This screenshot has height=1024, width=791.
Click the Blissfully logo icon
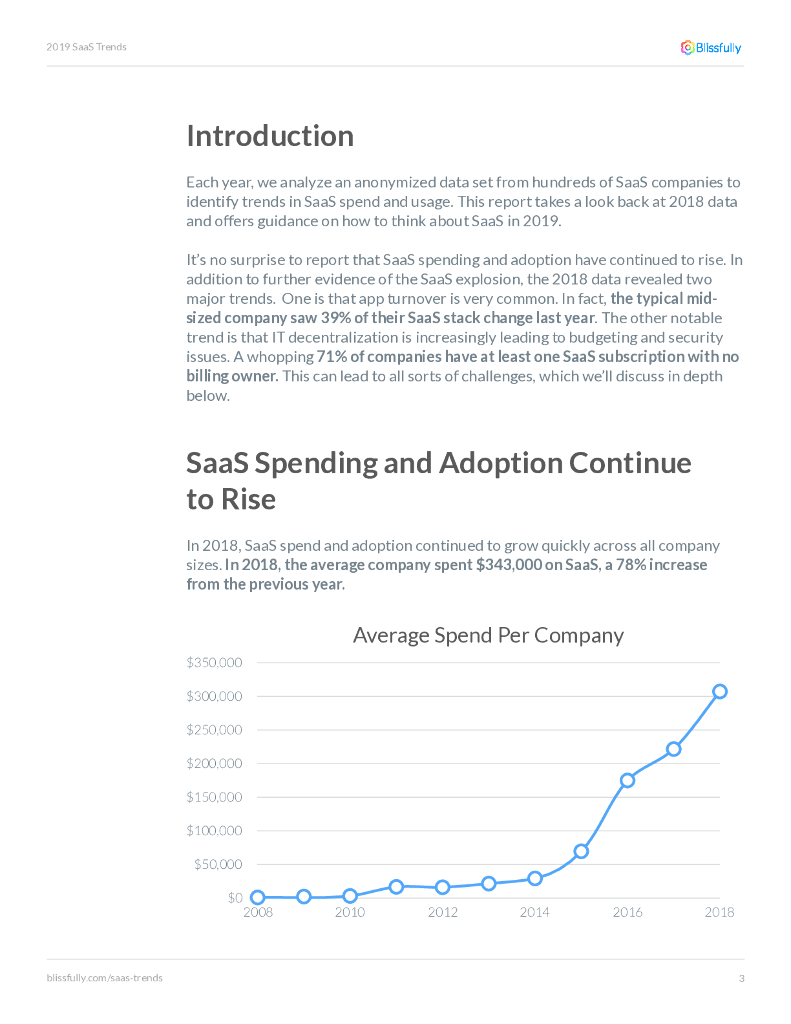click(688, 47)
